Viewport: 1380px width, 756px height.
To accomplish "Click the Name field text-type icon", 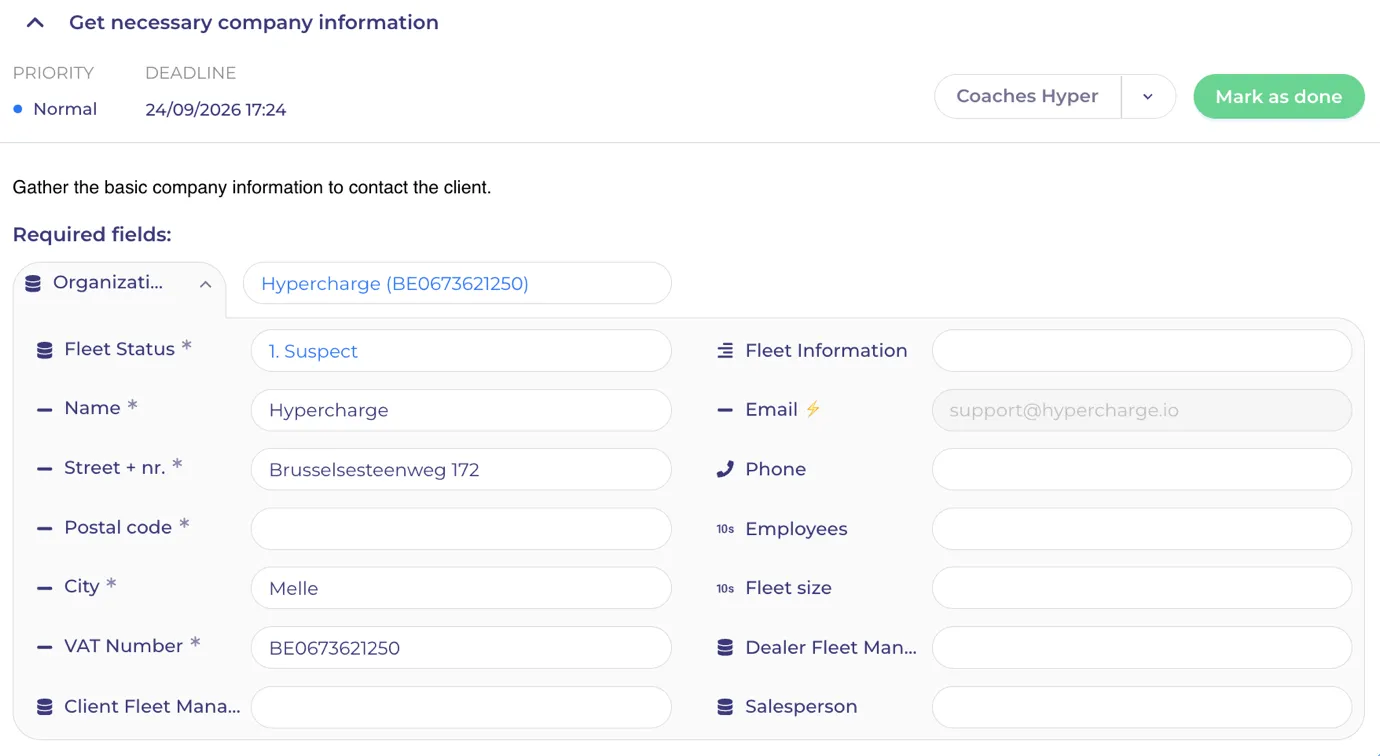I will click(x=44, y=409).
